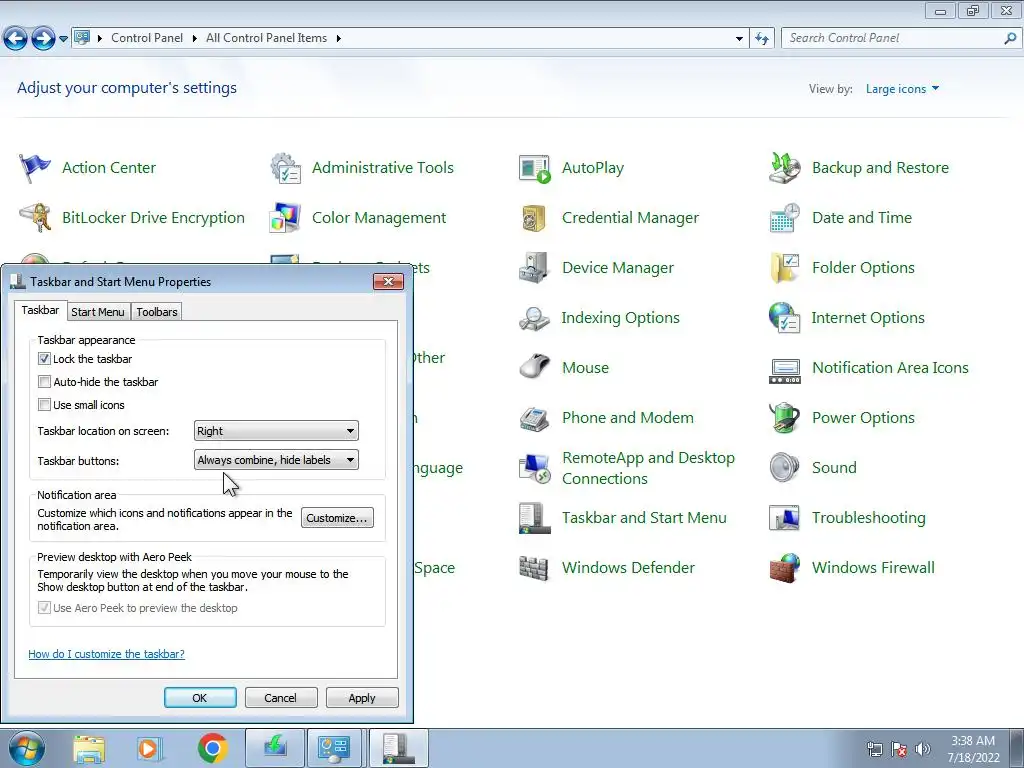Click the Windows Defender wall icon

tap(535, 568)
